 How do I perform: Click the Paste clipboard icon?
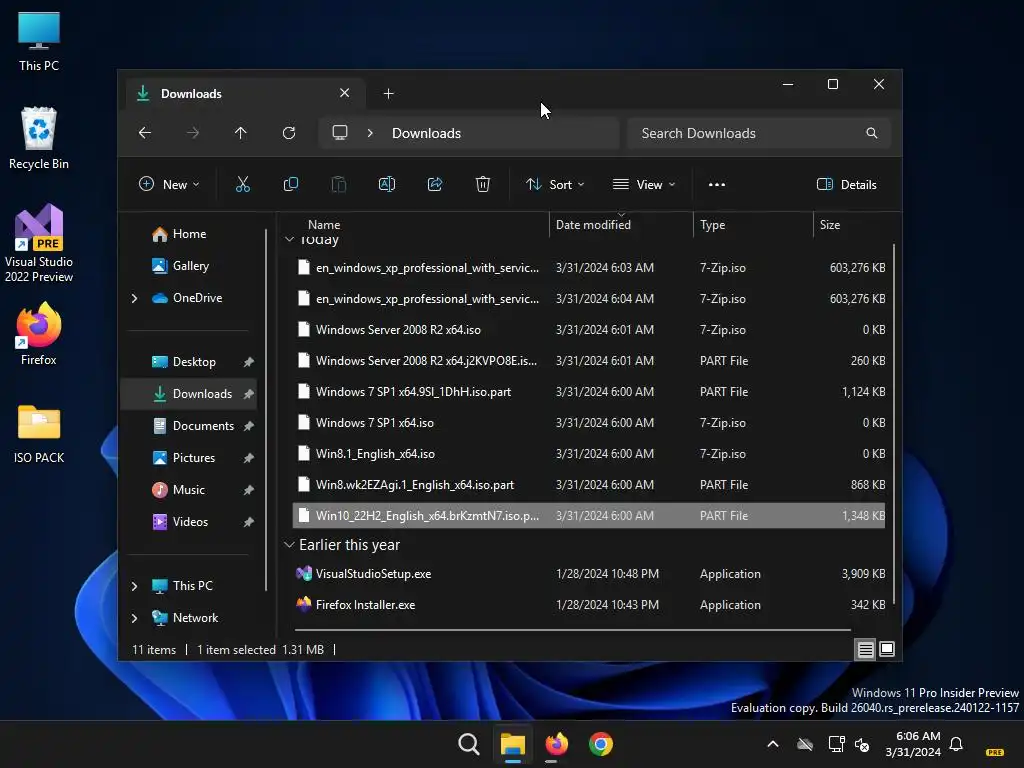pyautogui.click(x=338, y=185)
